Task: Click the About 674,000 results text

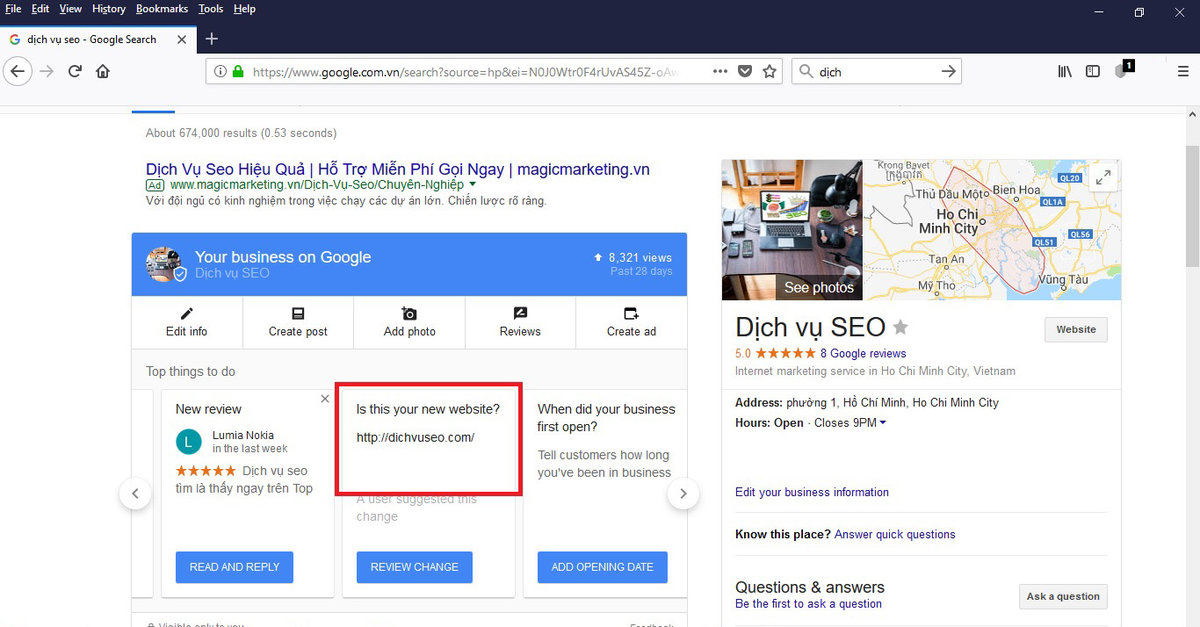Action: click(x=241, y=133)
